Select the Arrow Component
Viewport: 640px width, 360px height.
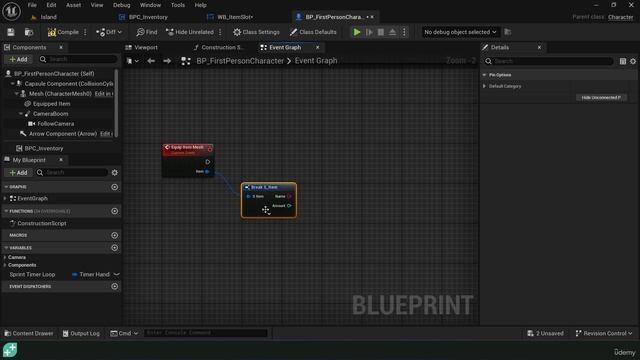62,133
